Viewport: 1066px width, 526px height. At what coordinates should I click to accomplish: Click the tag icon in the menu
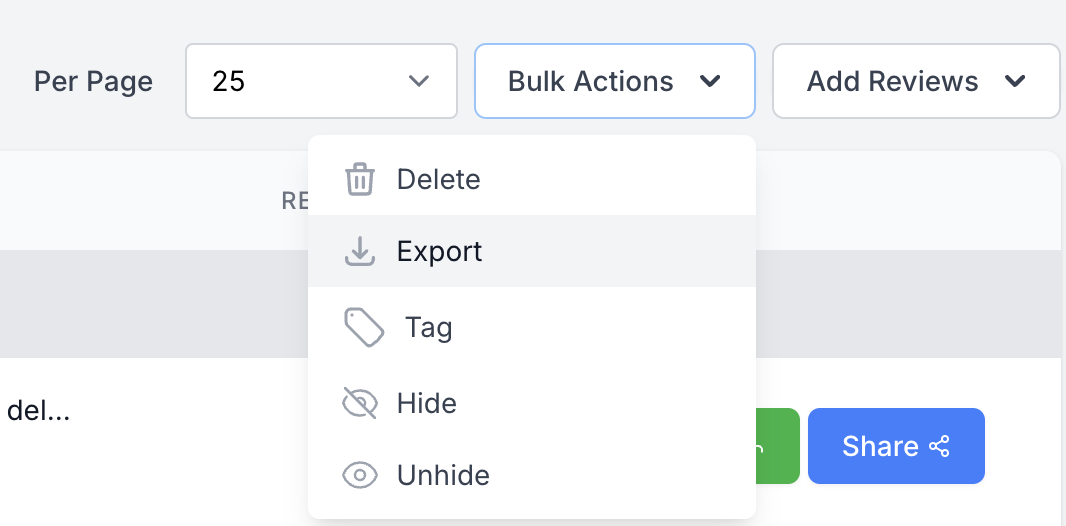[364, 328]
